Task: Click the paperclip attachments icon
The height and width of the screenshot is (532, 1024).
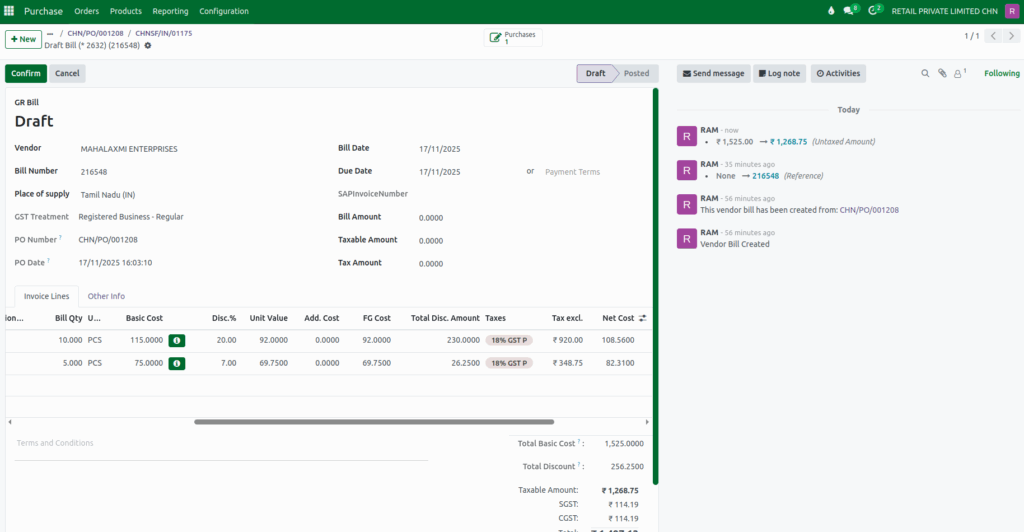Action: point(942,74)
